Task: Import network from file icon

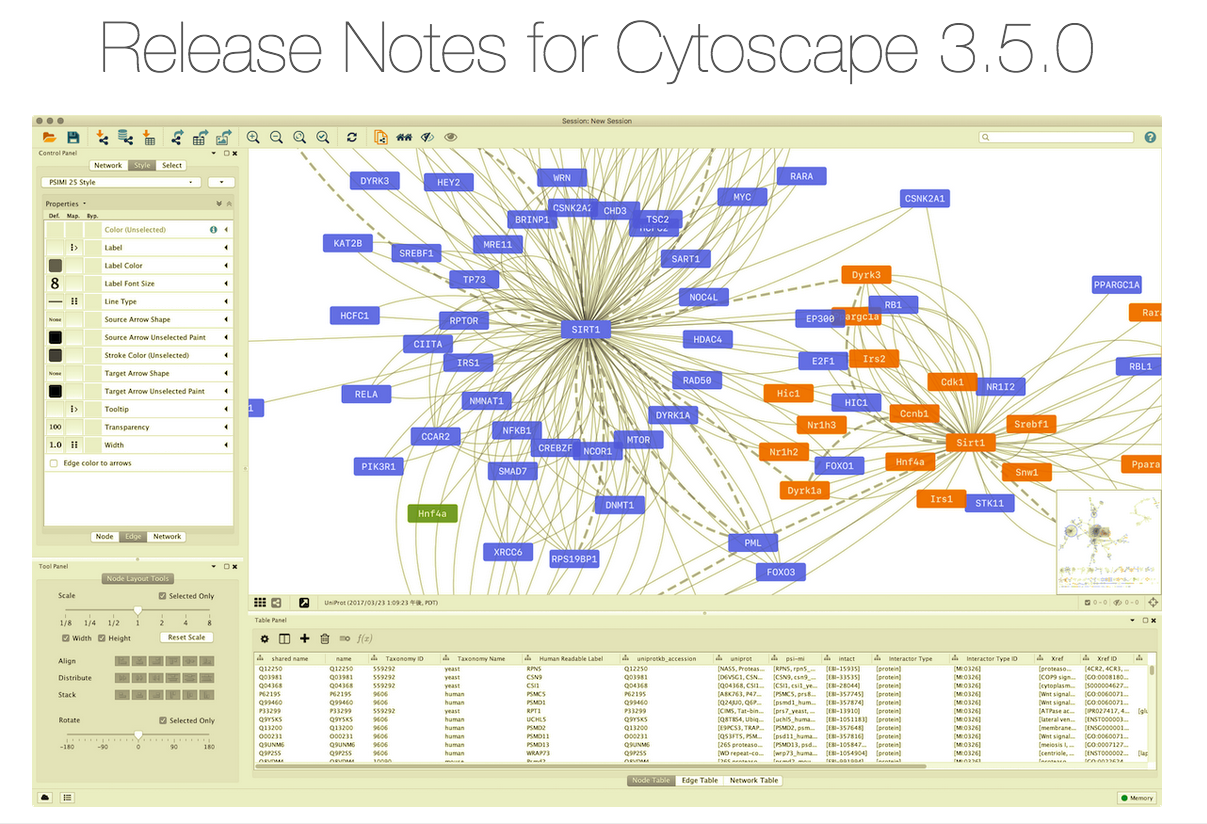Action: click(x=102, y=137)
